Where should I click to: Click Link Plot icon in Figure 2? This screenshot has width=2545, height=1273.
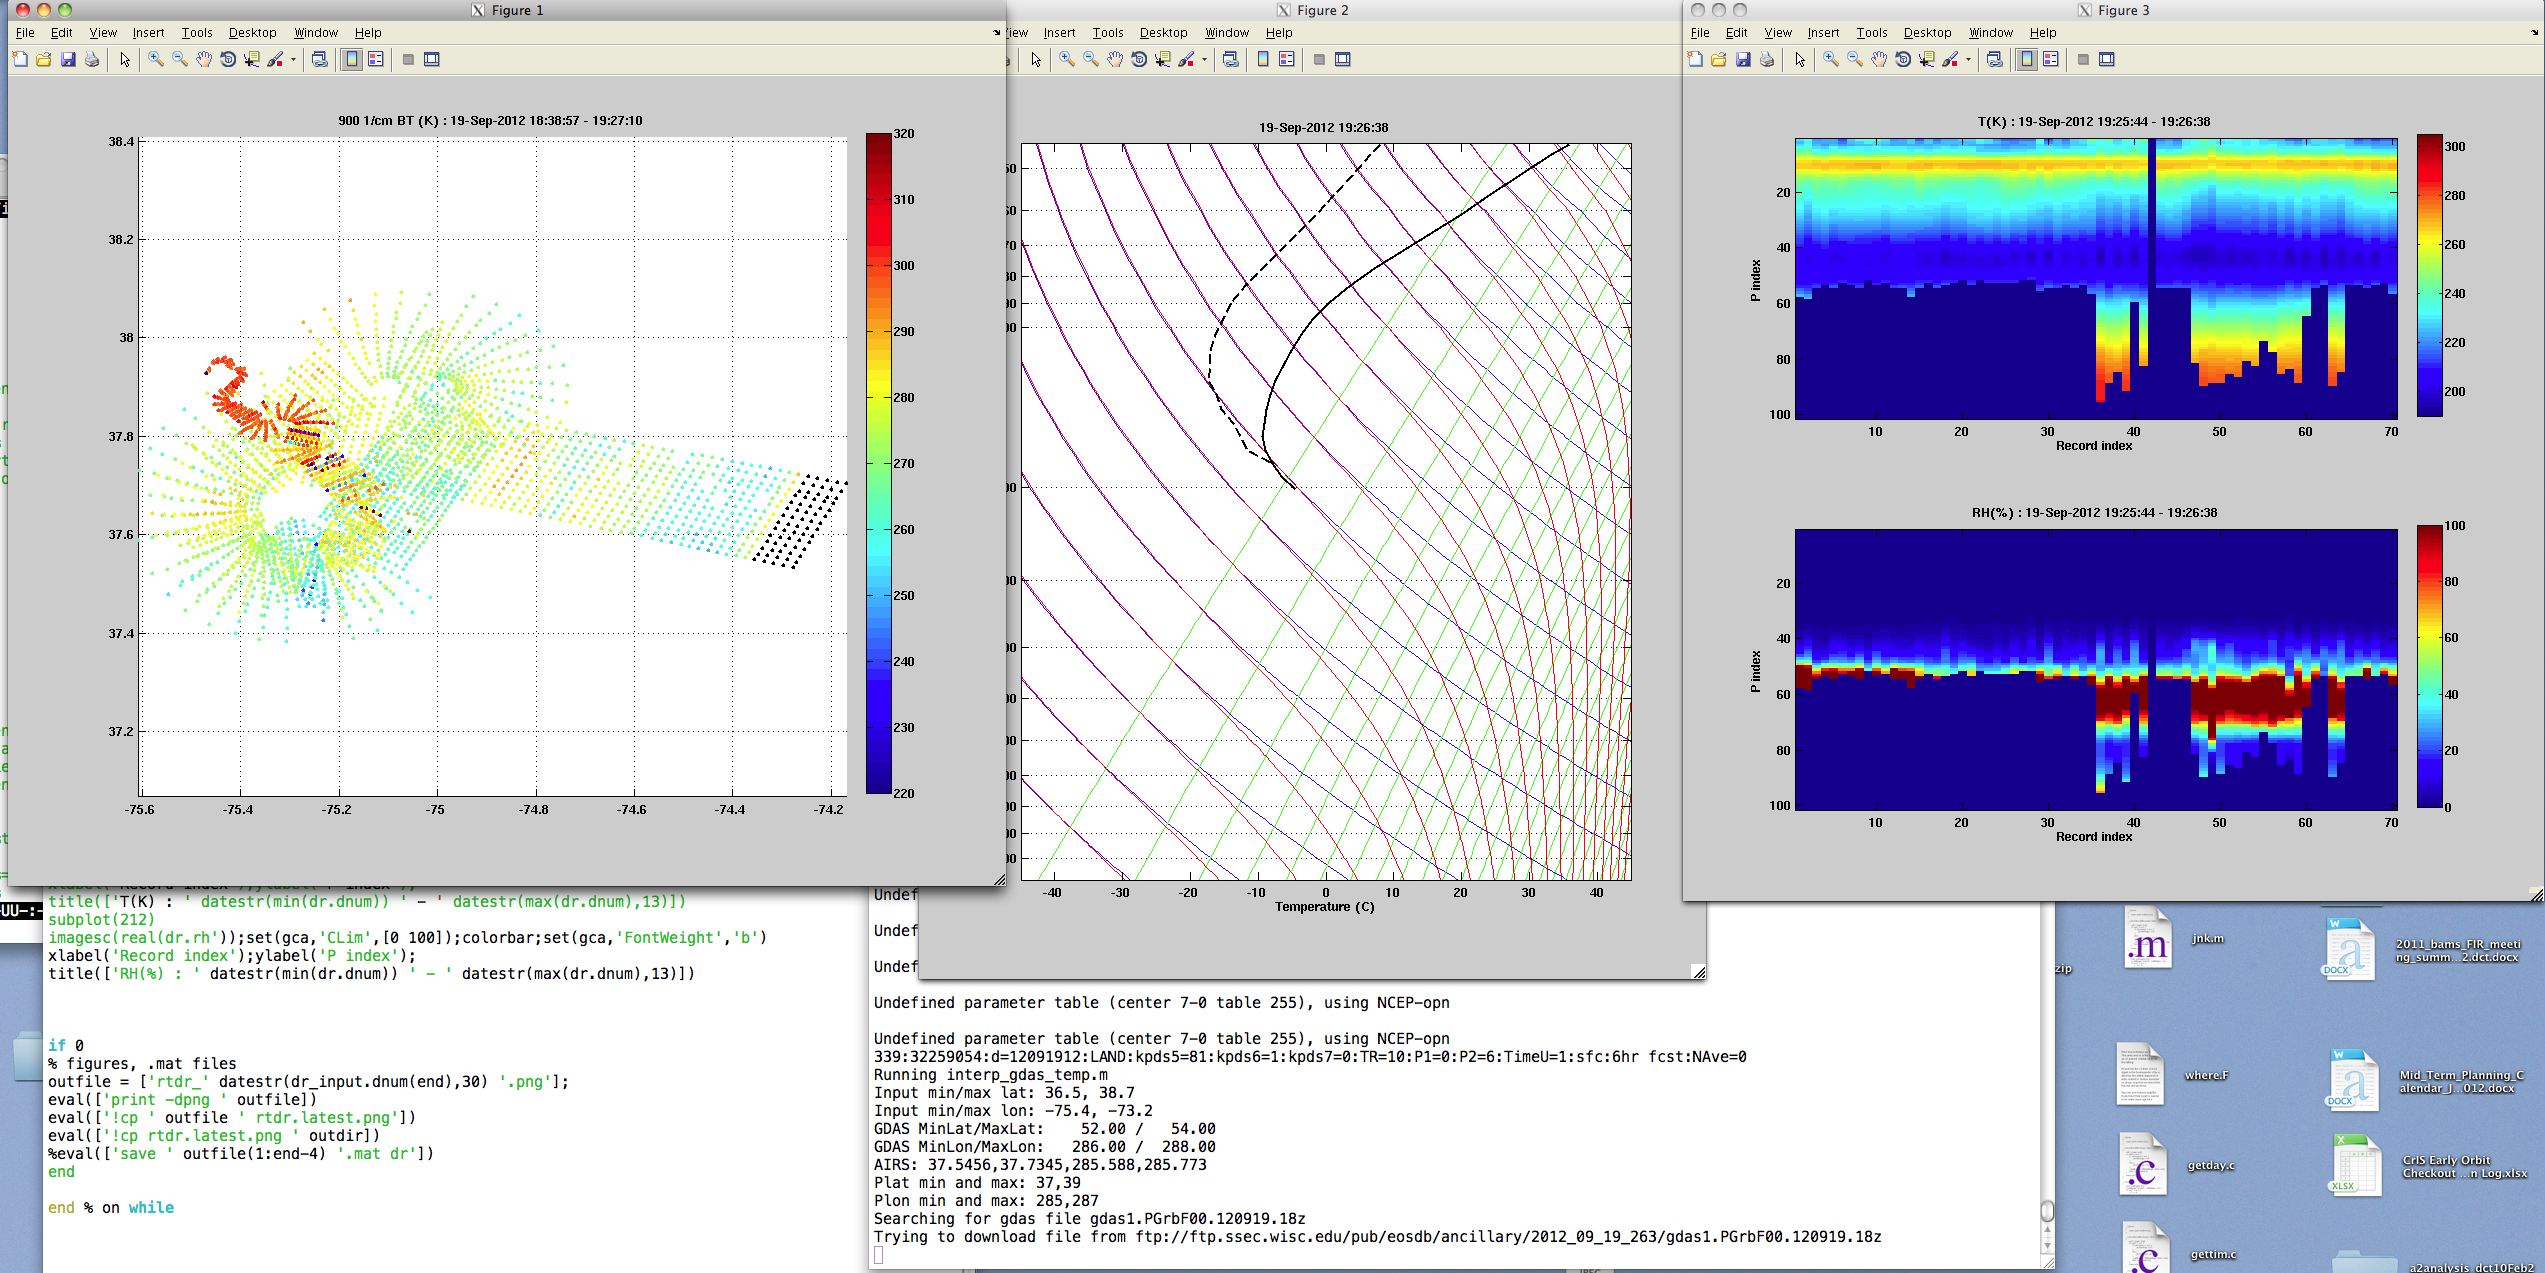pos(1231,60)
